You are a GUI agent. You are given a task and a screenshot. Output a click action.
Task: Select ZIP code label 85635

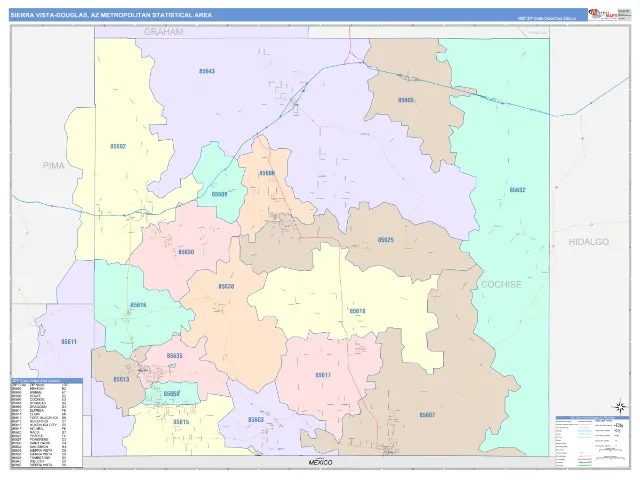point(174,356)
